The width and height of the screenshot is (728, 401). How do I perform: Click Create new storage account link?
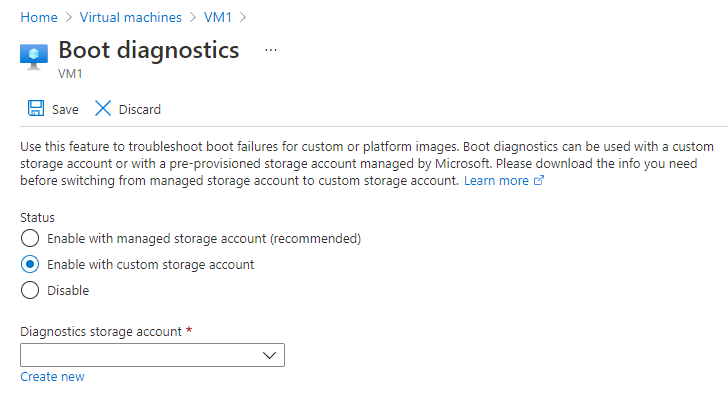(x=52, y=377)
